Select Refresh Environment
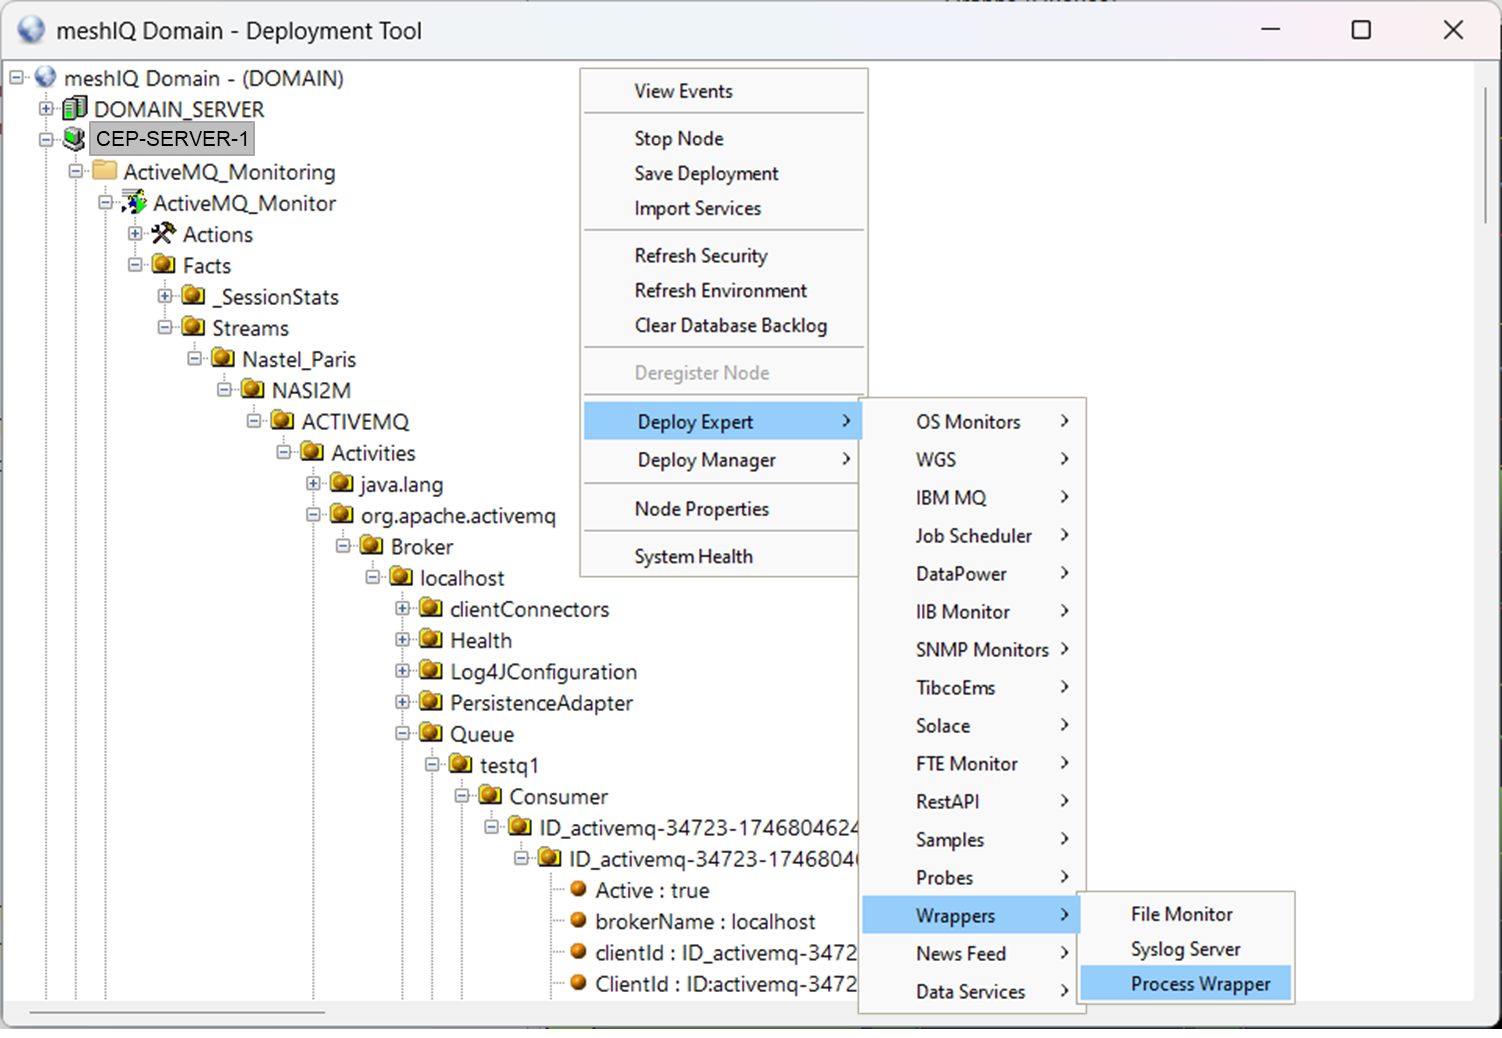The image size is (1502, 1038). pyautogui.click(x=724, y=291)
